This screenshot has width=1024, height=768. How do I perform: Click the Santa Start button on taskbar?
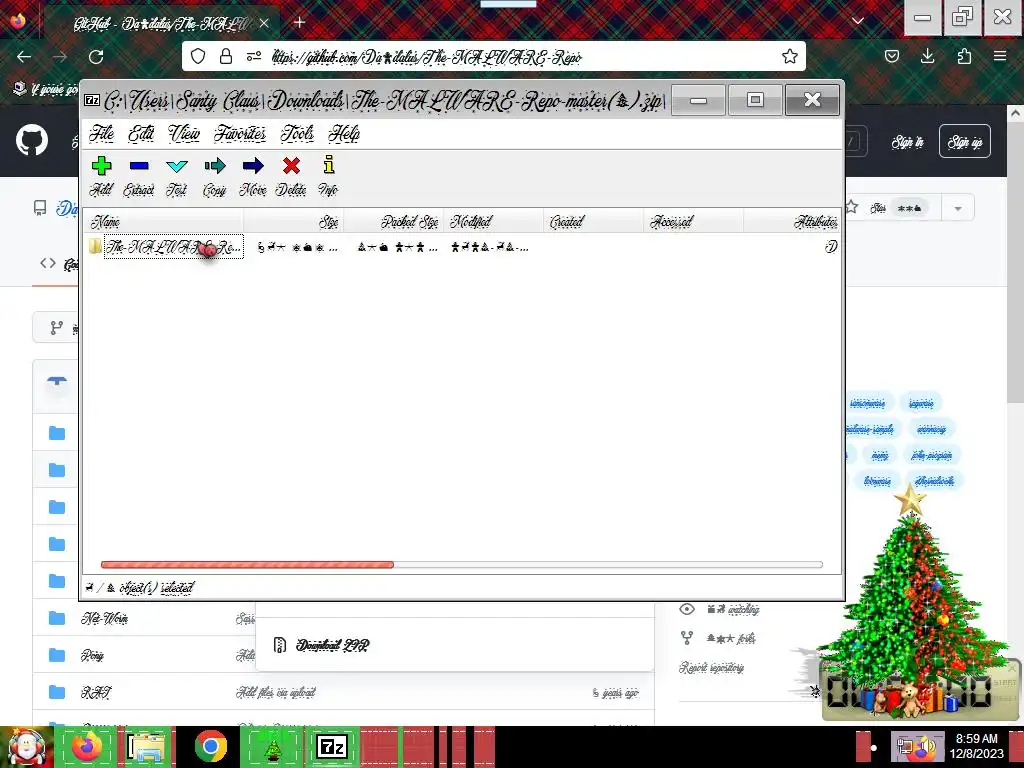(26, 747)
